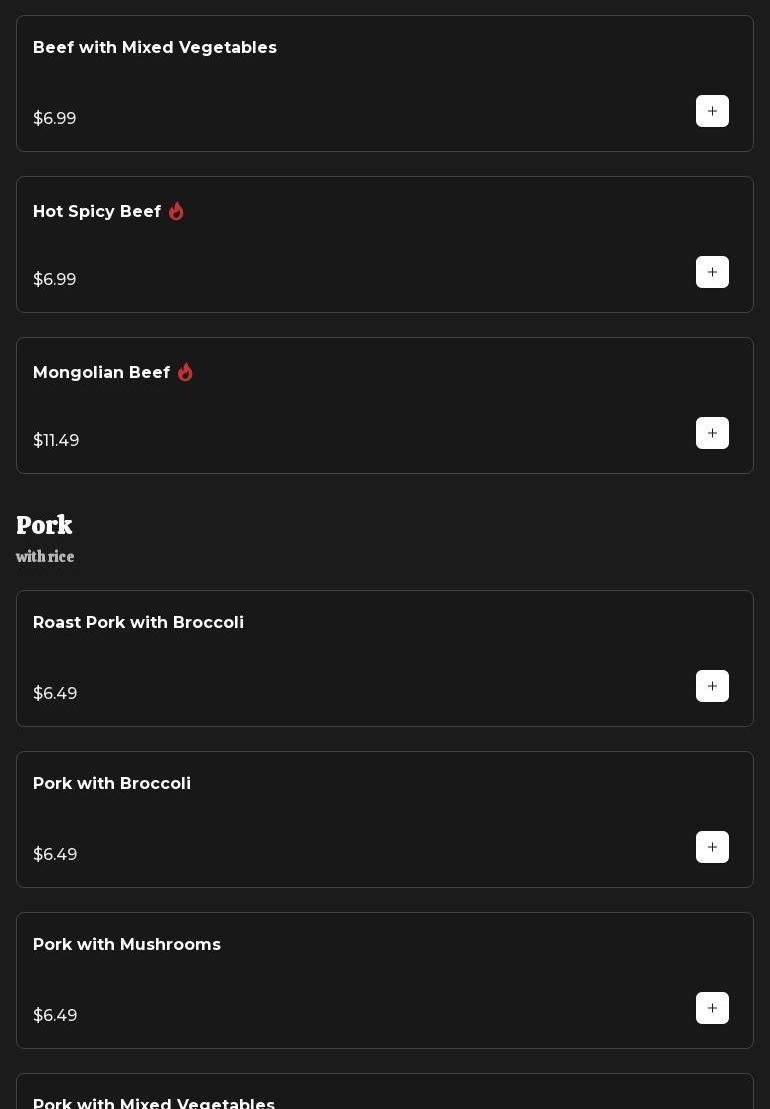This screenshot has height=1109, width=770.
Task: Click flame icon next to Mongolian Beef
Action: [185, 372]
